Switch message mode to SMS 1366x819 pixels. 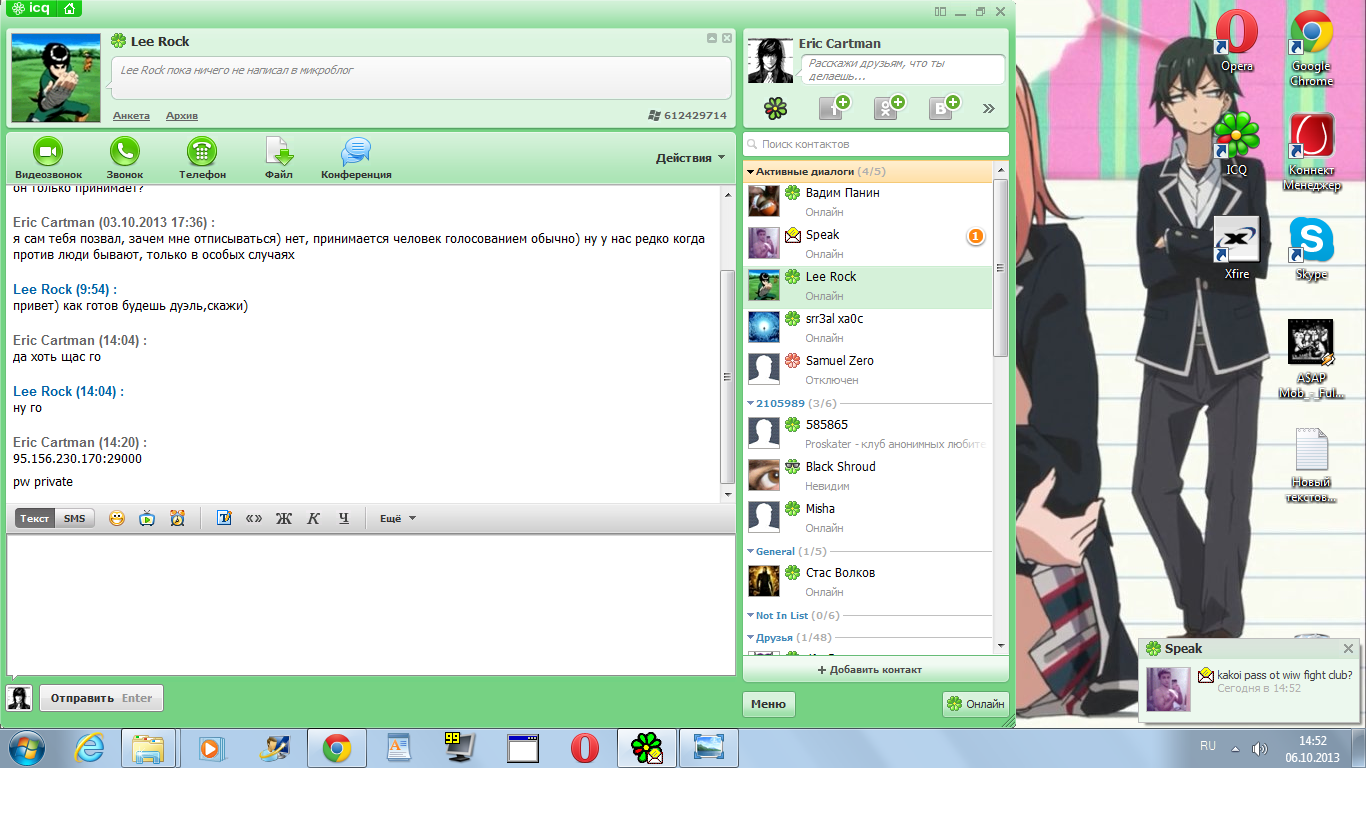74,518
